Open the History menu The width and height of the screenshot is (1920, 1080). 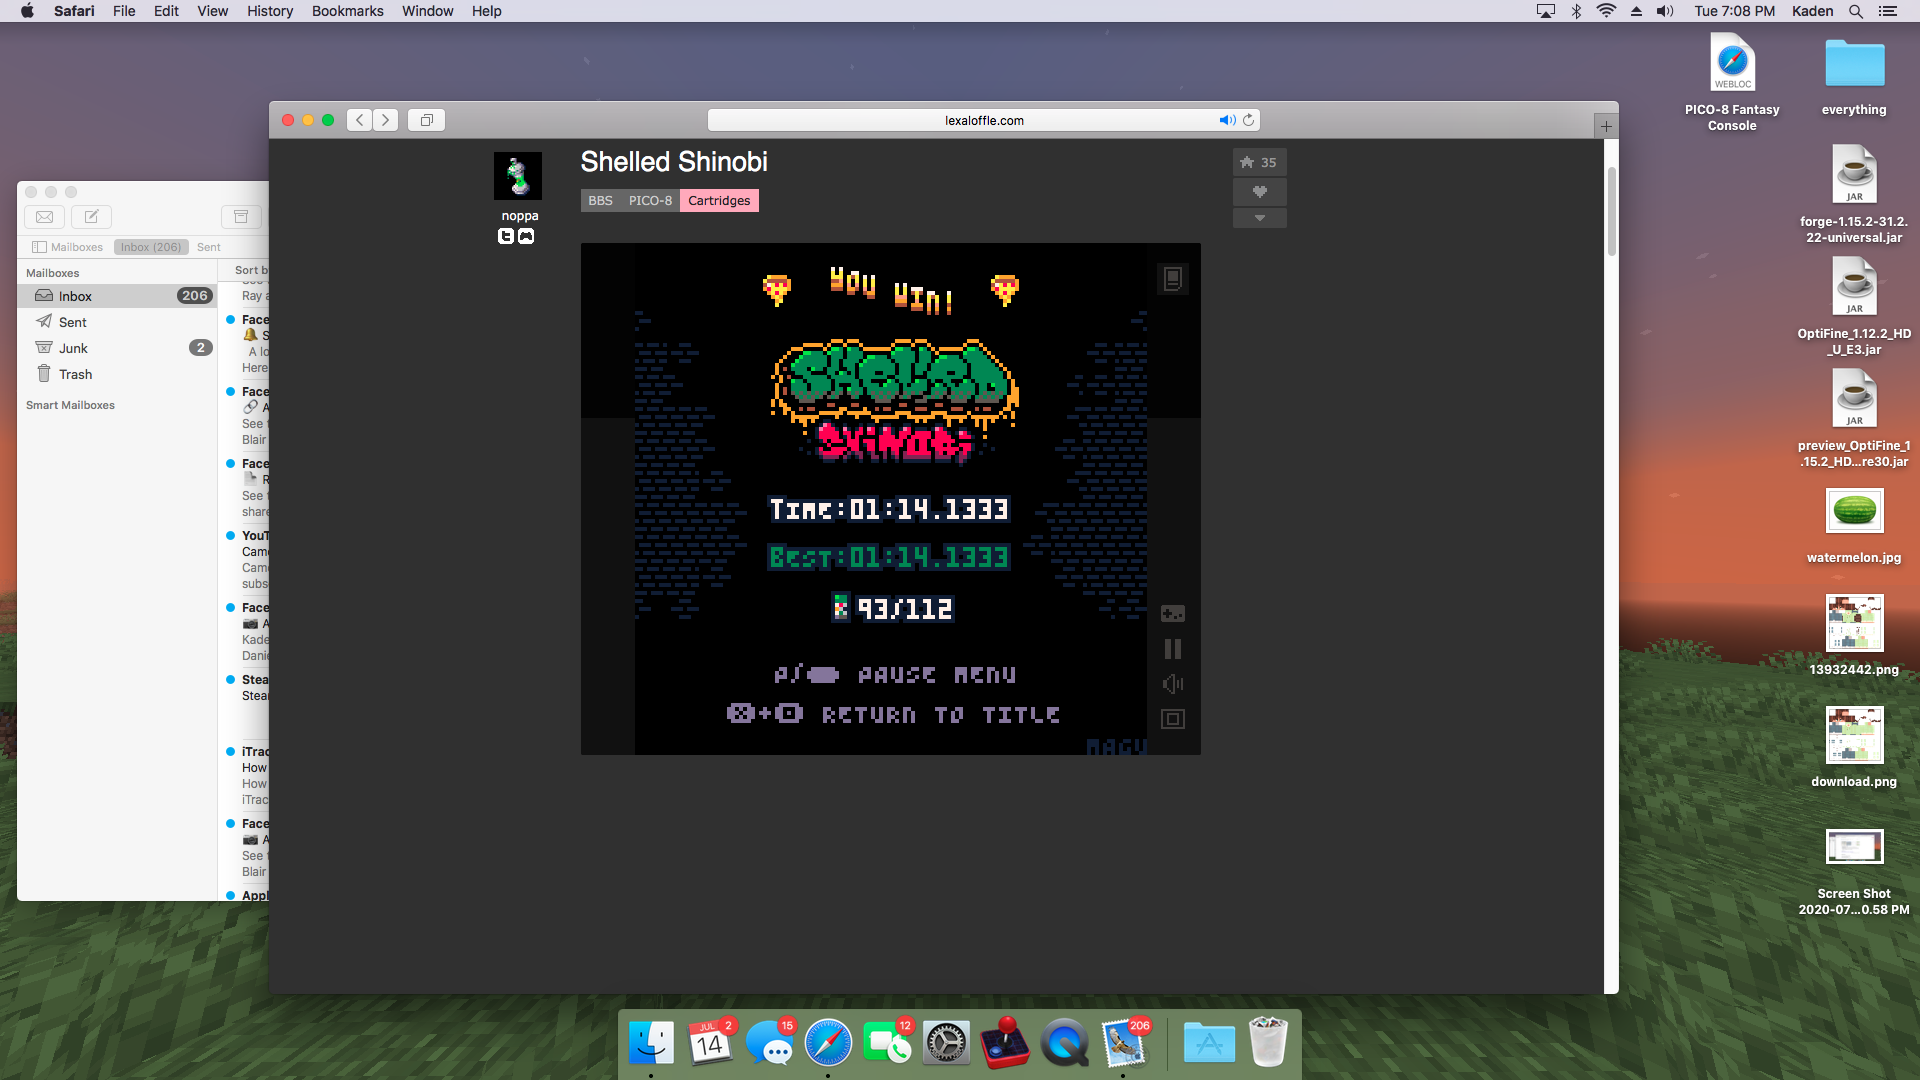coord(270,11)
